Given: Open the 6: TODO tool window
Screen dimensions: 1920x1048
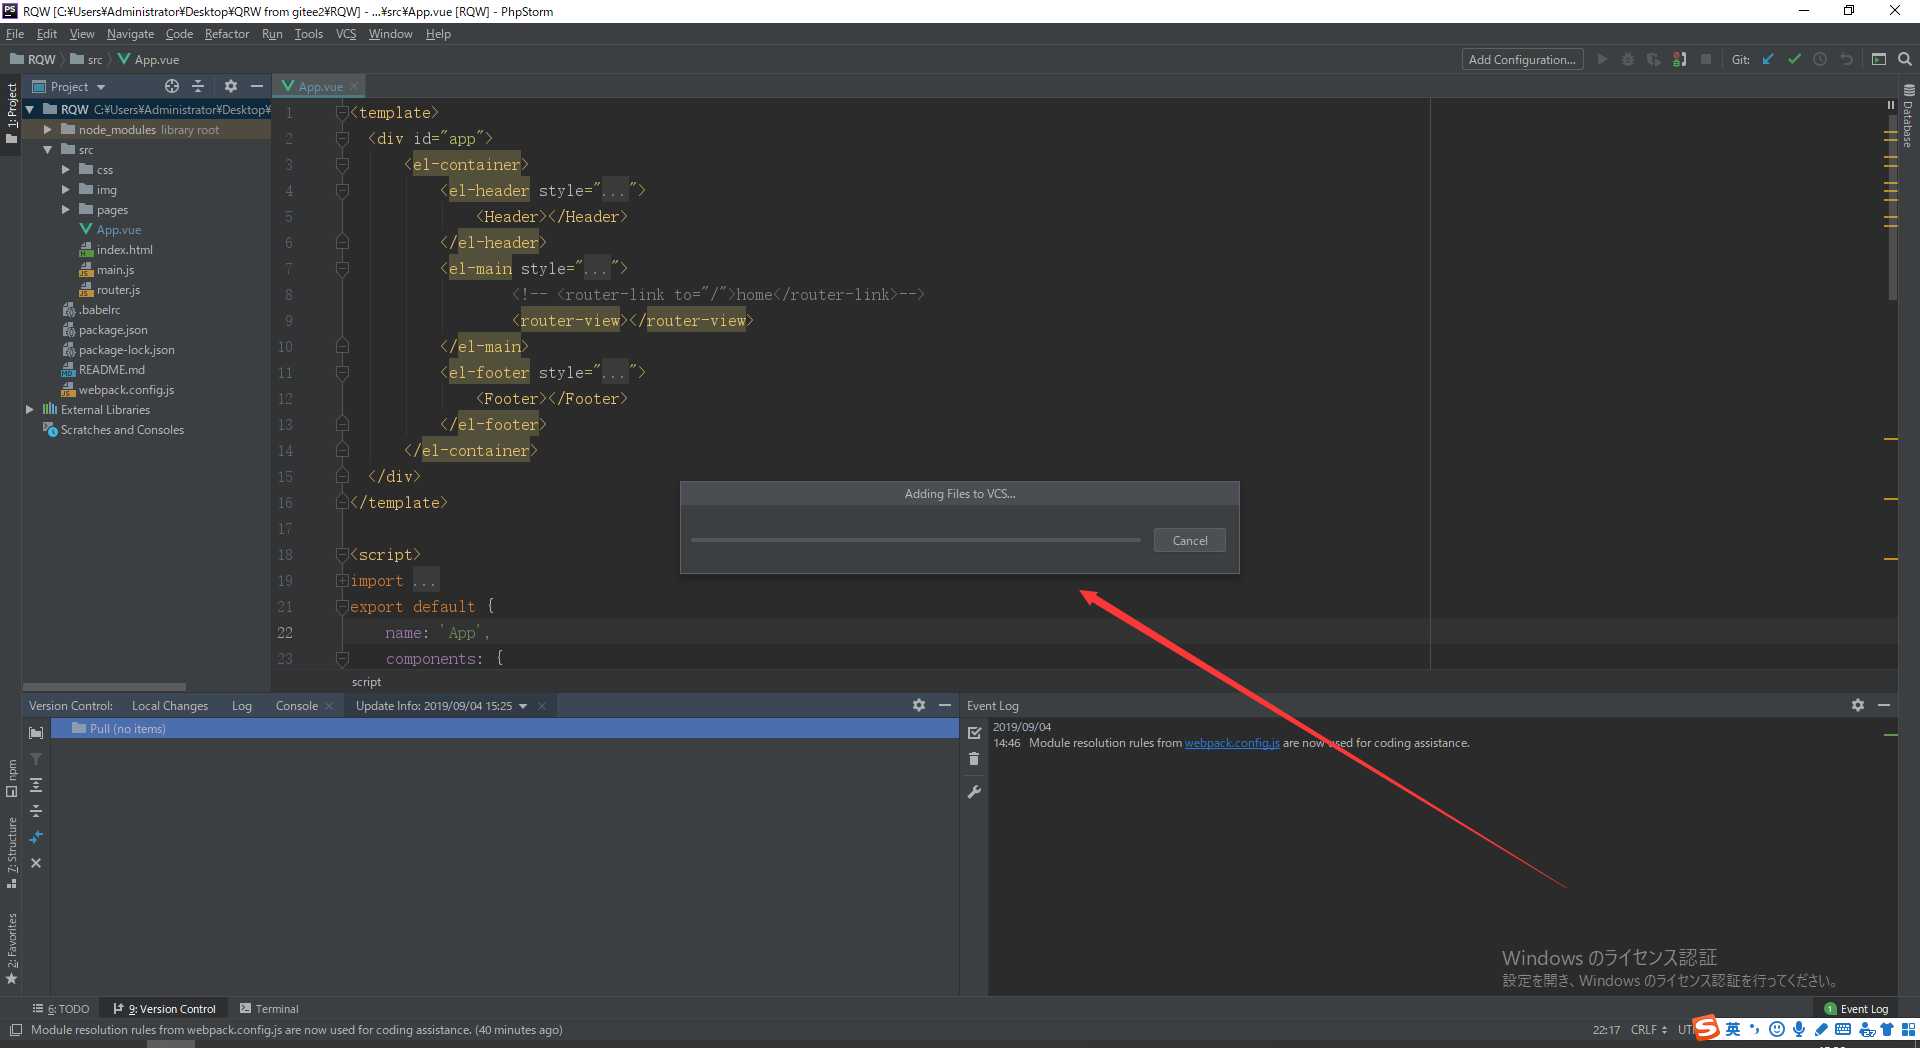Looking at the screenshot, I should click(x=61, y=1009).
